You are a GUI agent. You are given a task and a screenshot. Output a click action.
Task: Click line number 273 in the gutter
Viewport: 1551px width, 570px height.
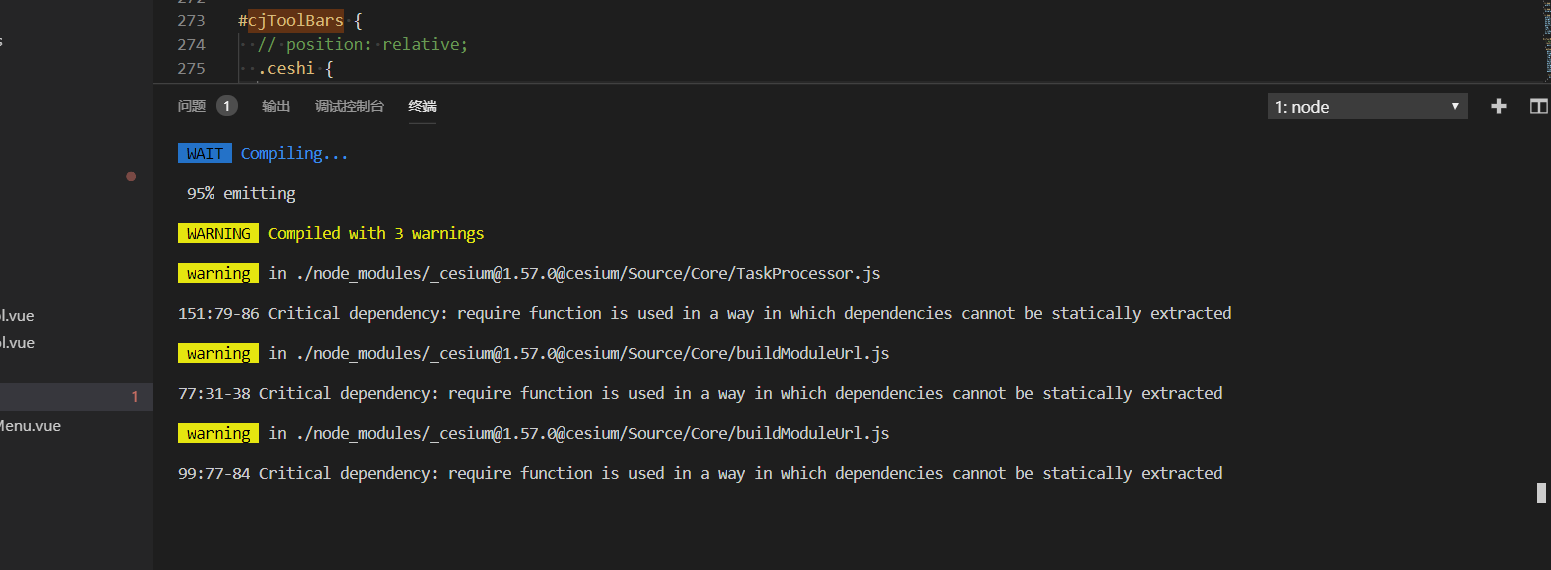(191, 20)
